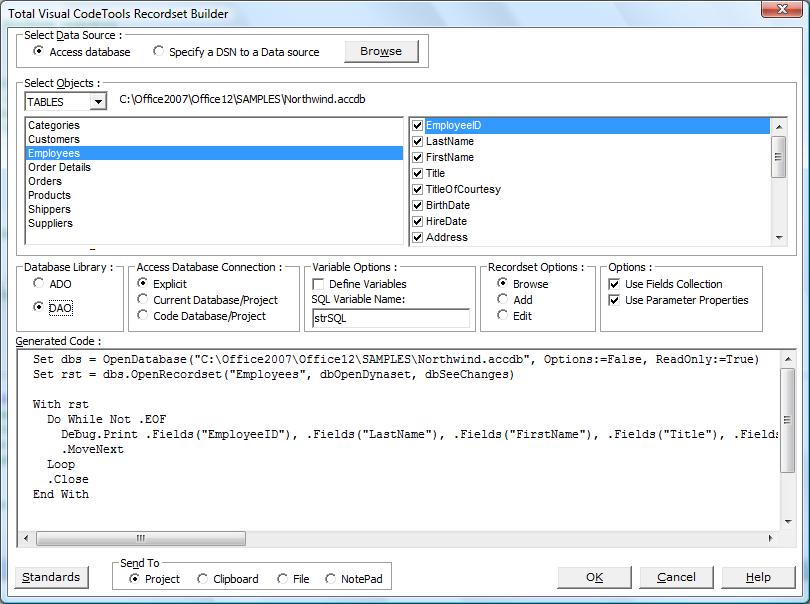Uncheck Use Fields Collection option
This screenshot has width=810, height=604.
pos(615,284)
